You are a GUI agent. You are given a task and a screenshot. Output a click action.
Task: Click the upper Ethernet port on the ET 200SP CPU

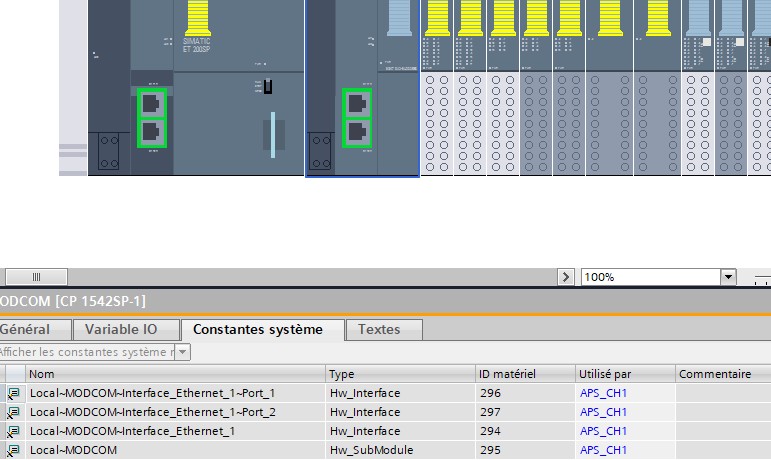coord(153,102)
